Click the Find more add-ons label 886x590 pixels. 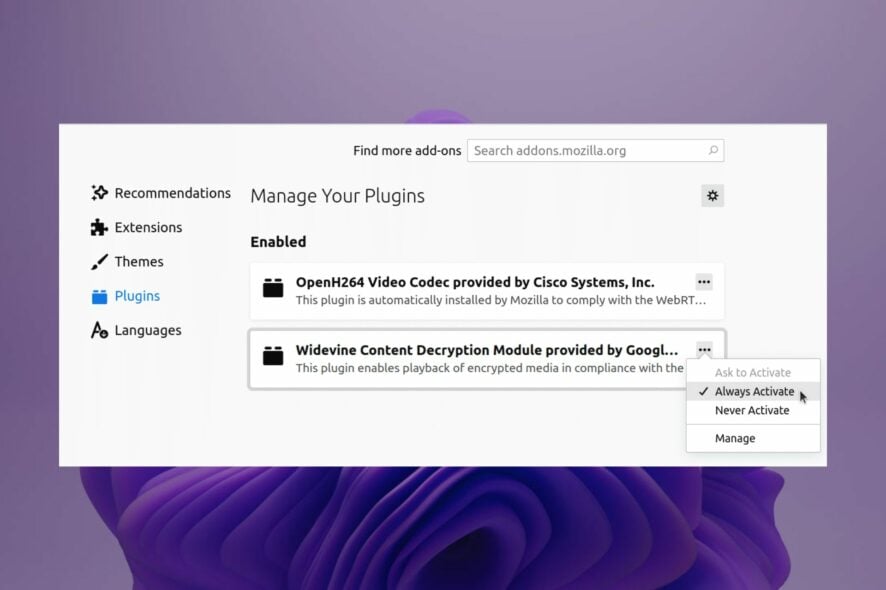pos(407,150)
